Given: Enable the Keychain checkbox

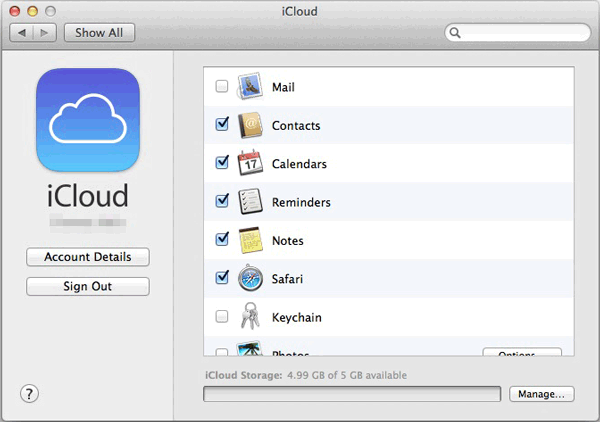Looking at the screenshot, I should (x=222, y=316).
